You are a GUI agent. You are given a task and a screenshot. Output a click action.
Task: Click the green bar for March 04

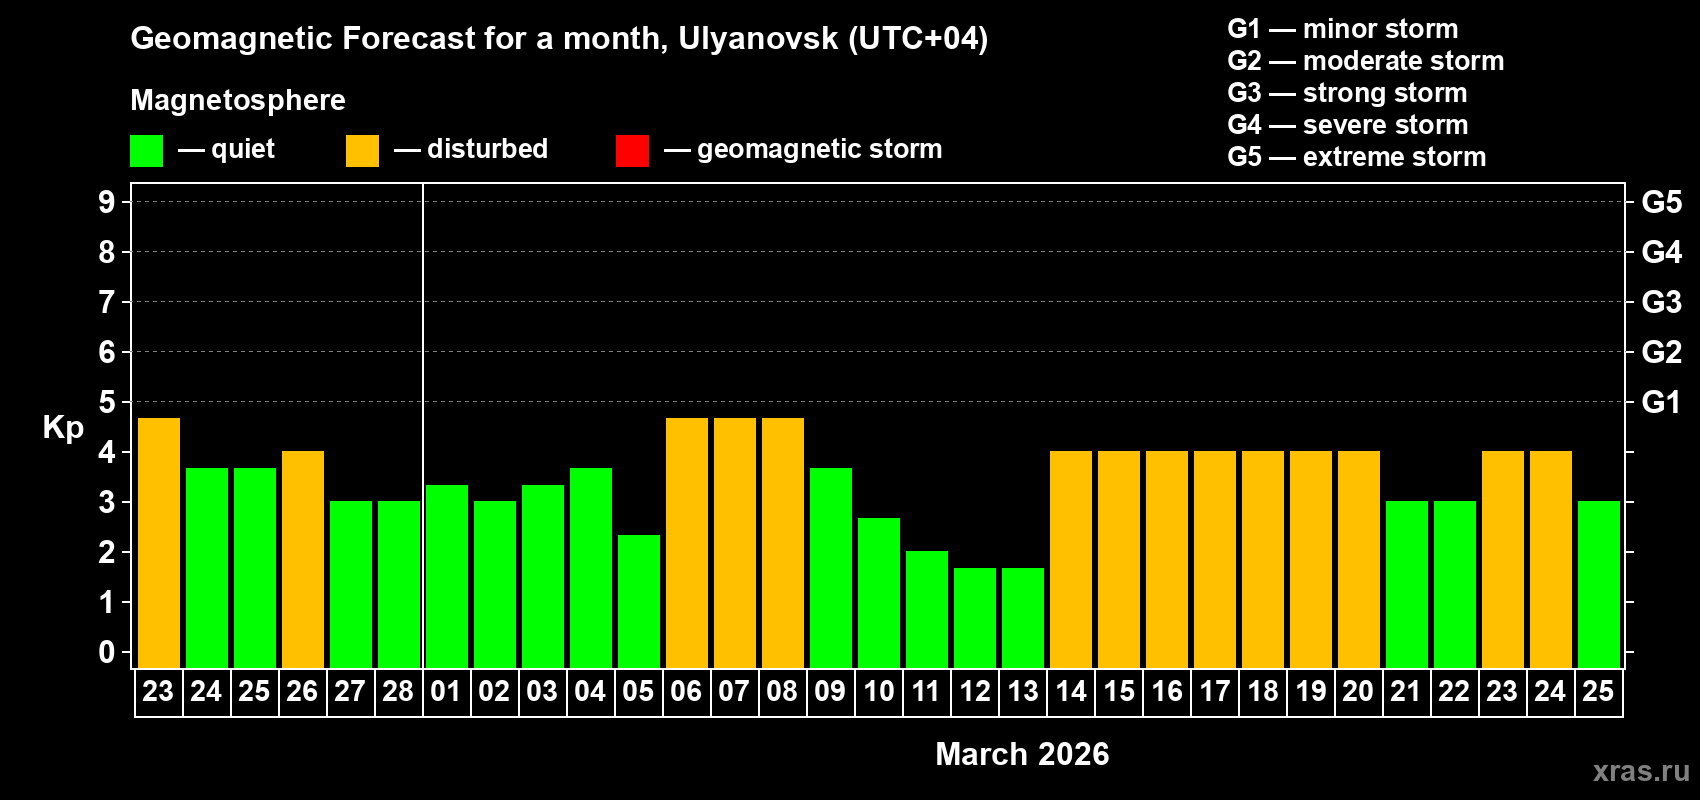click(x=591, y=568)
